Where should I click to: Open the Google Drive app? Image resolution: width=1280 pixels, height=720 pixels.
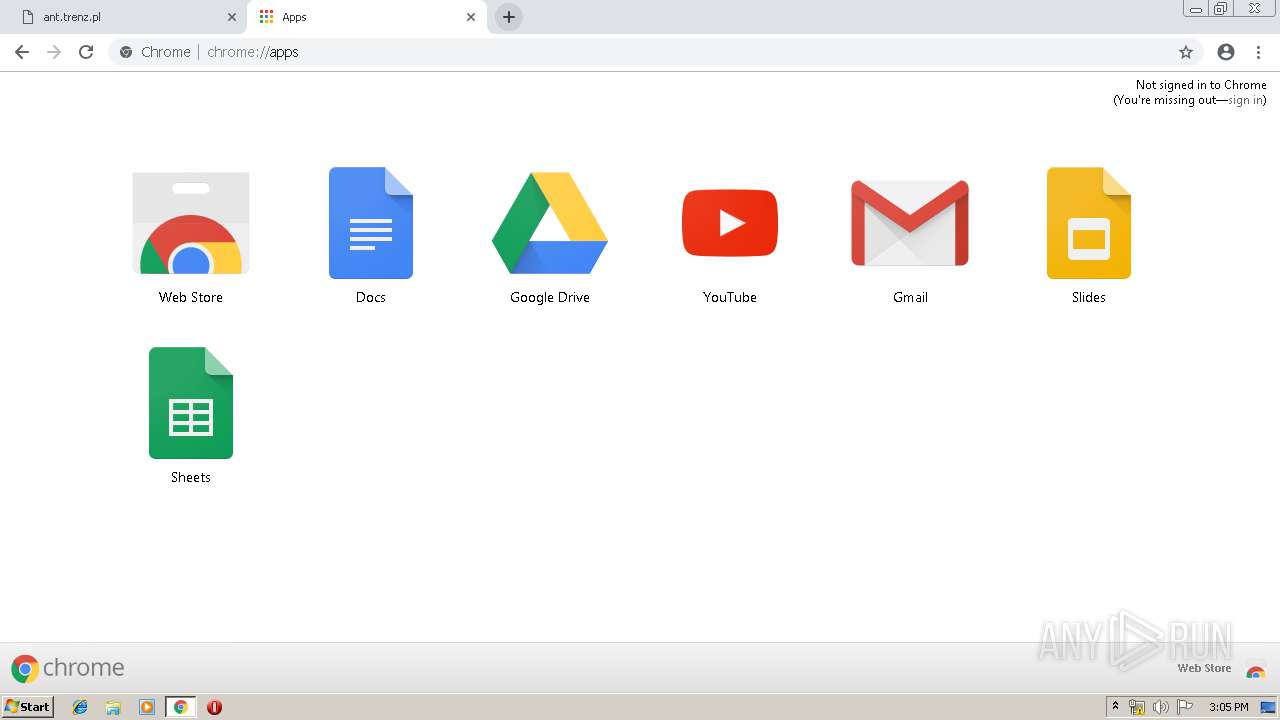[x=550, y=238]
